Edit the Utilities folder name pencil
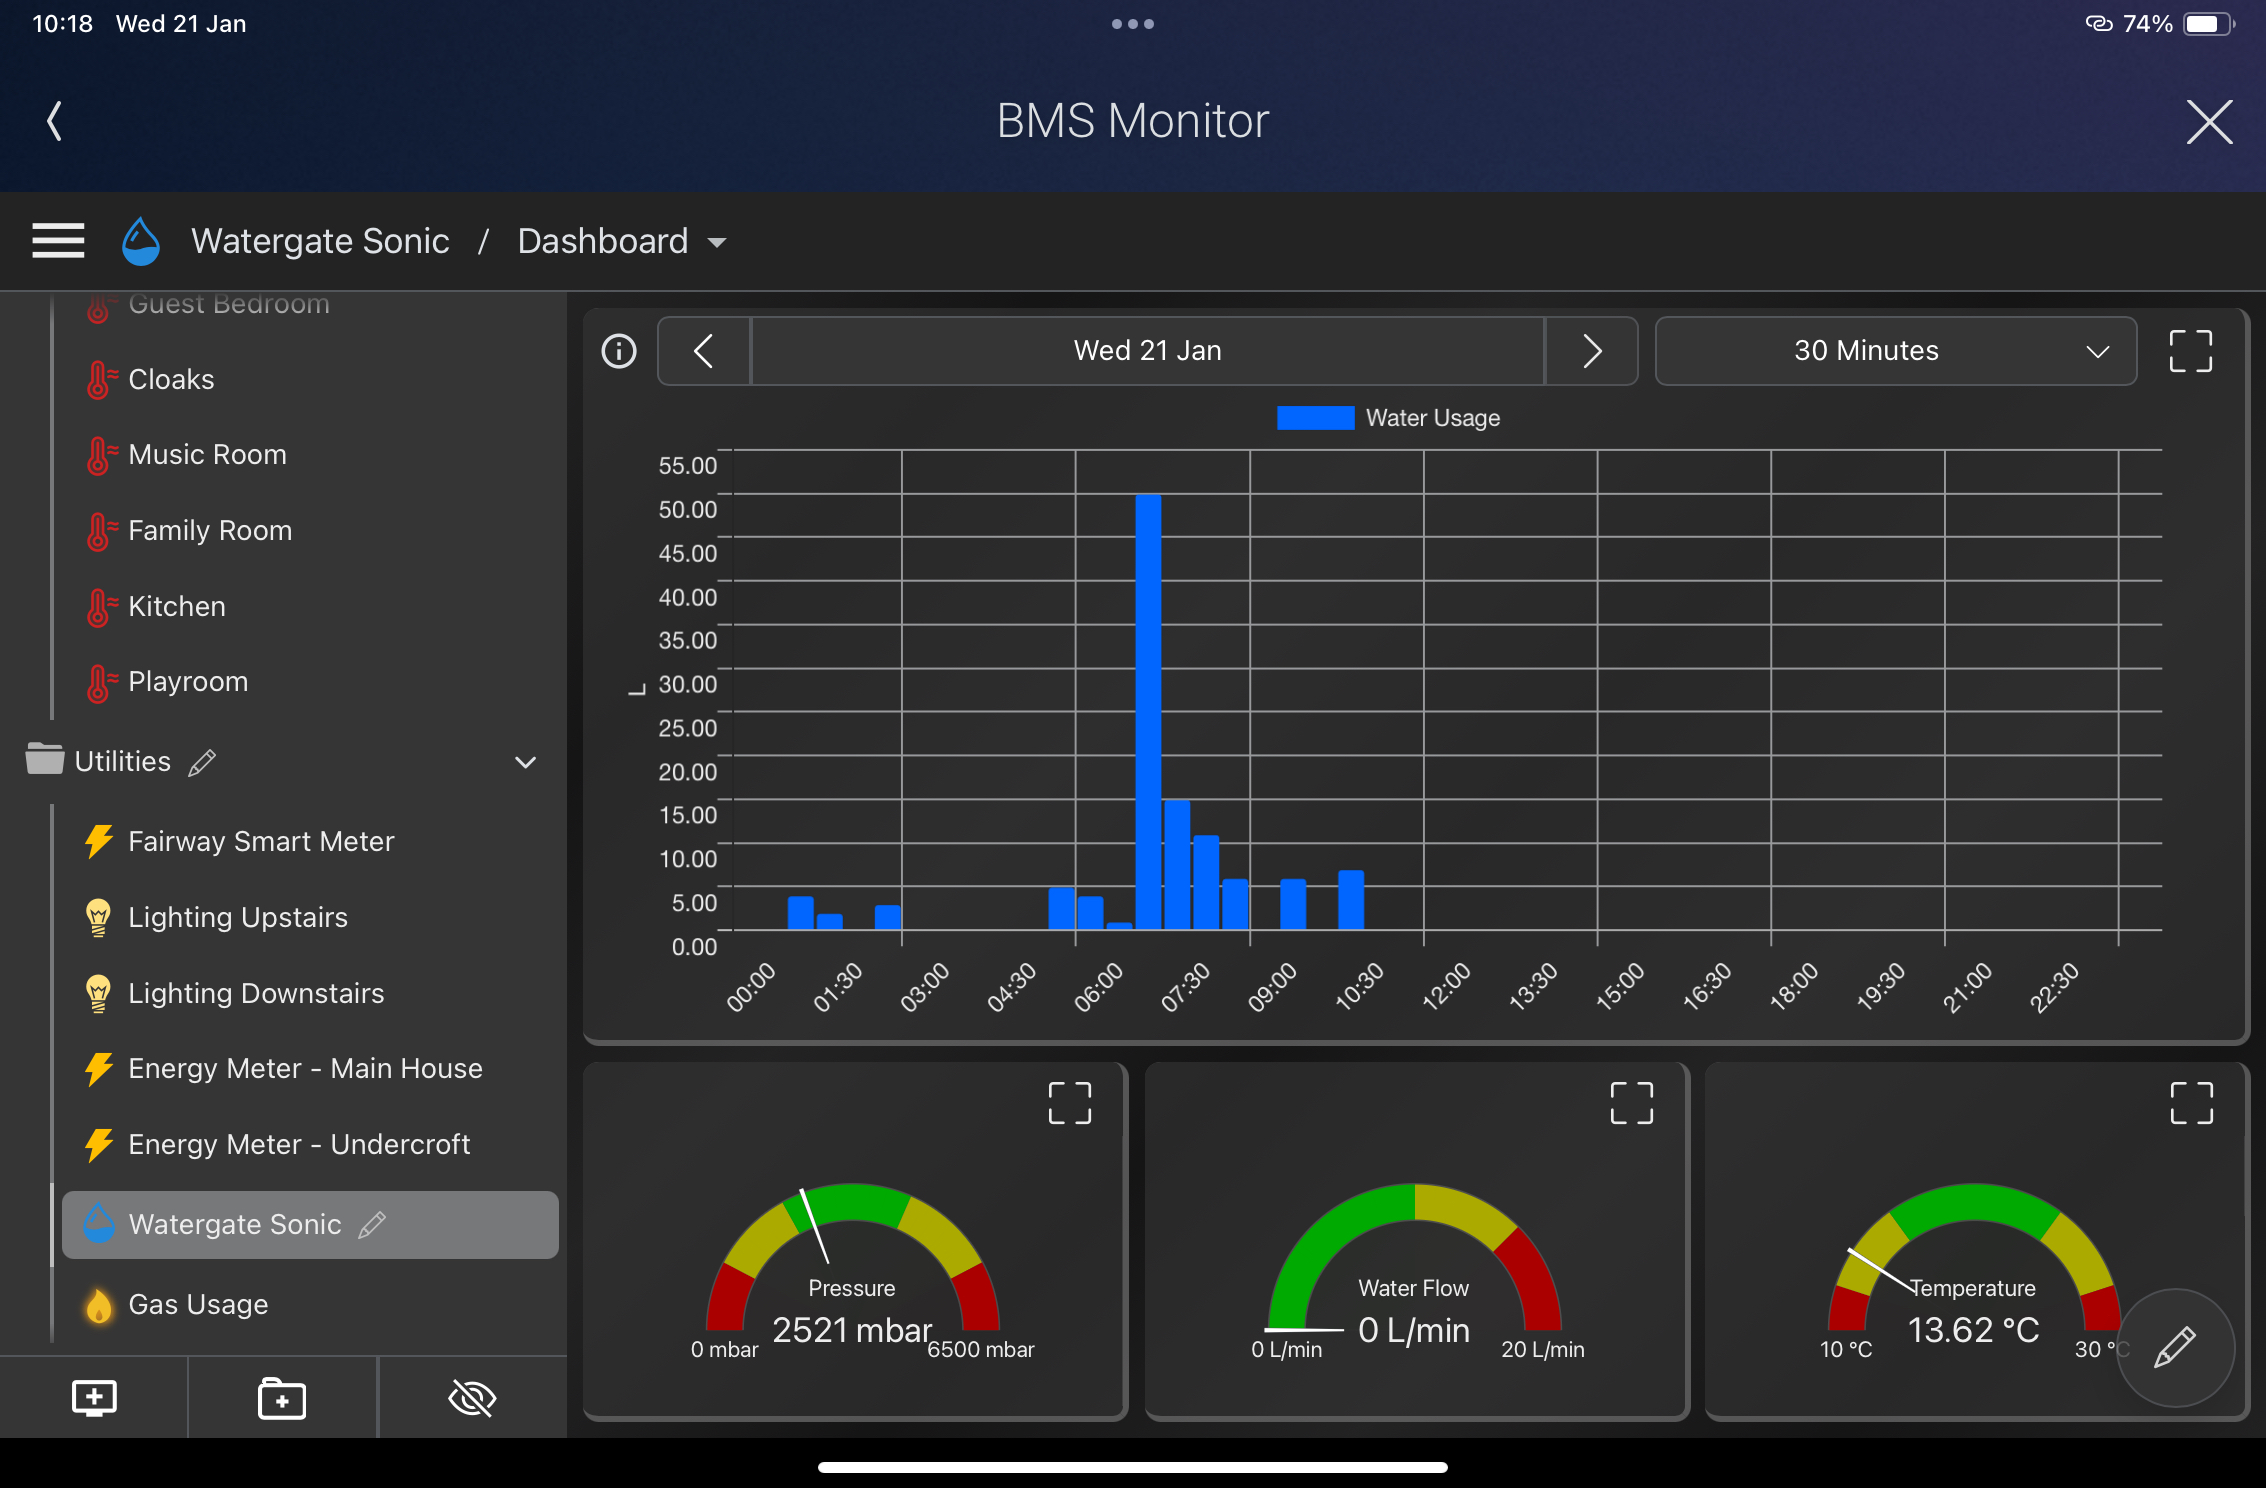Image resolution: width=2266 pixels, height=1488 pixels. 202,762
